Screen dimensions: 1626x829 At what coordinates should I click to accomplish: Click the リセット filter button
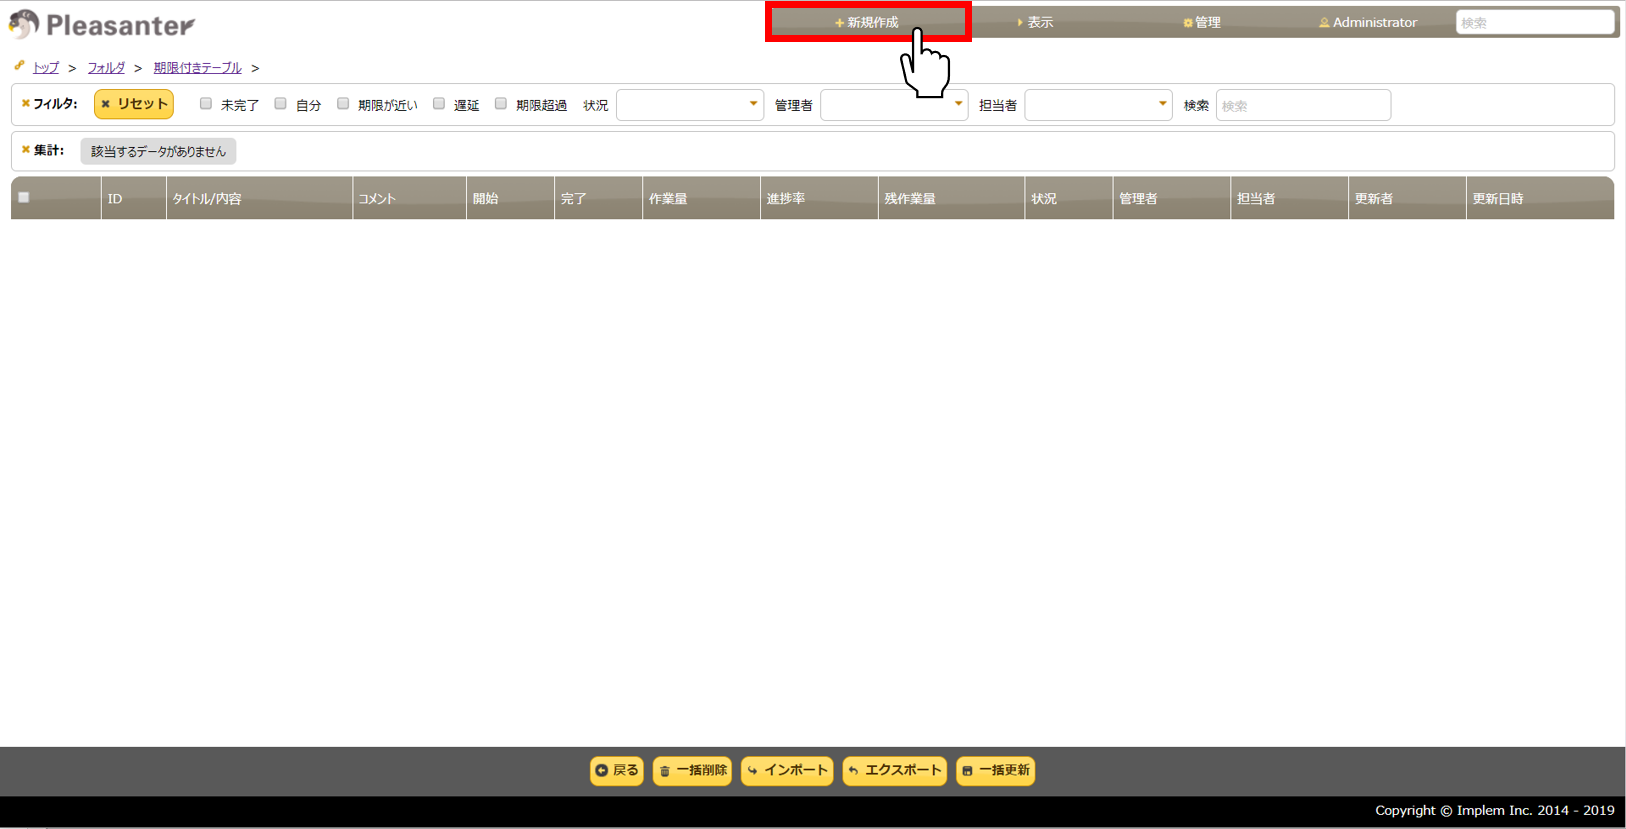134,104
